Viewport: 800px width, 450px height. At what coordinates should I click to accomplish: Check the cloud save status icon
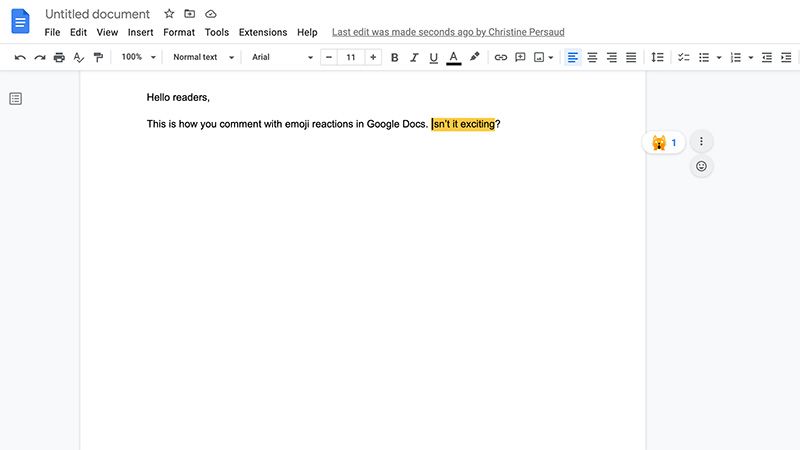tap(211, 14)
